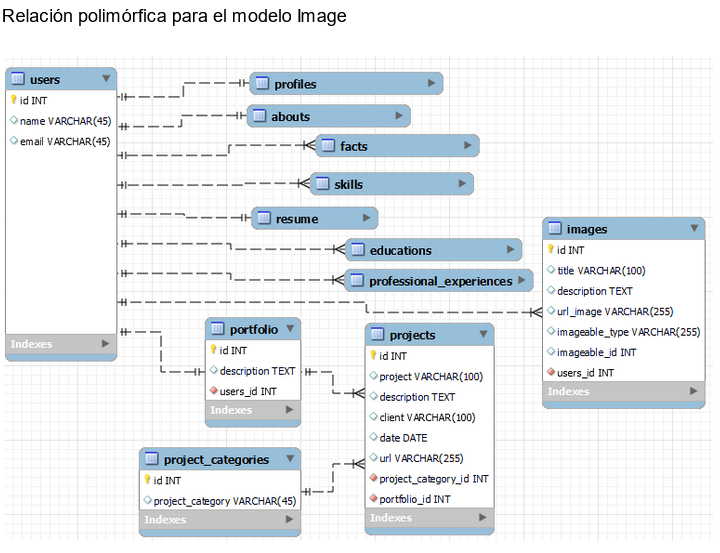Screen dimensions: 720x553
Task: Click the images table icon
Action: [x=554, y=229]
